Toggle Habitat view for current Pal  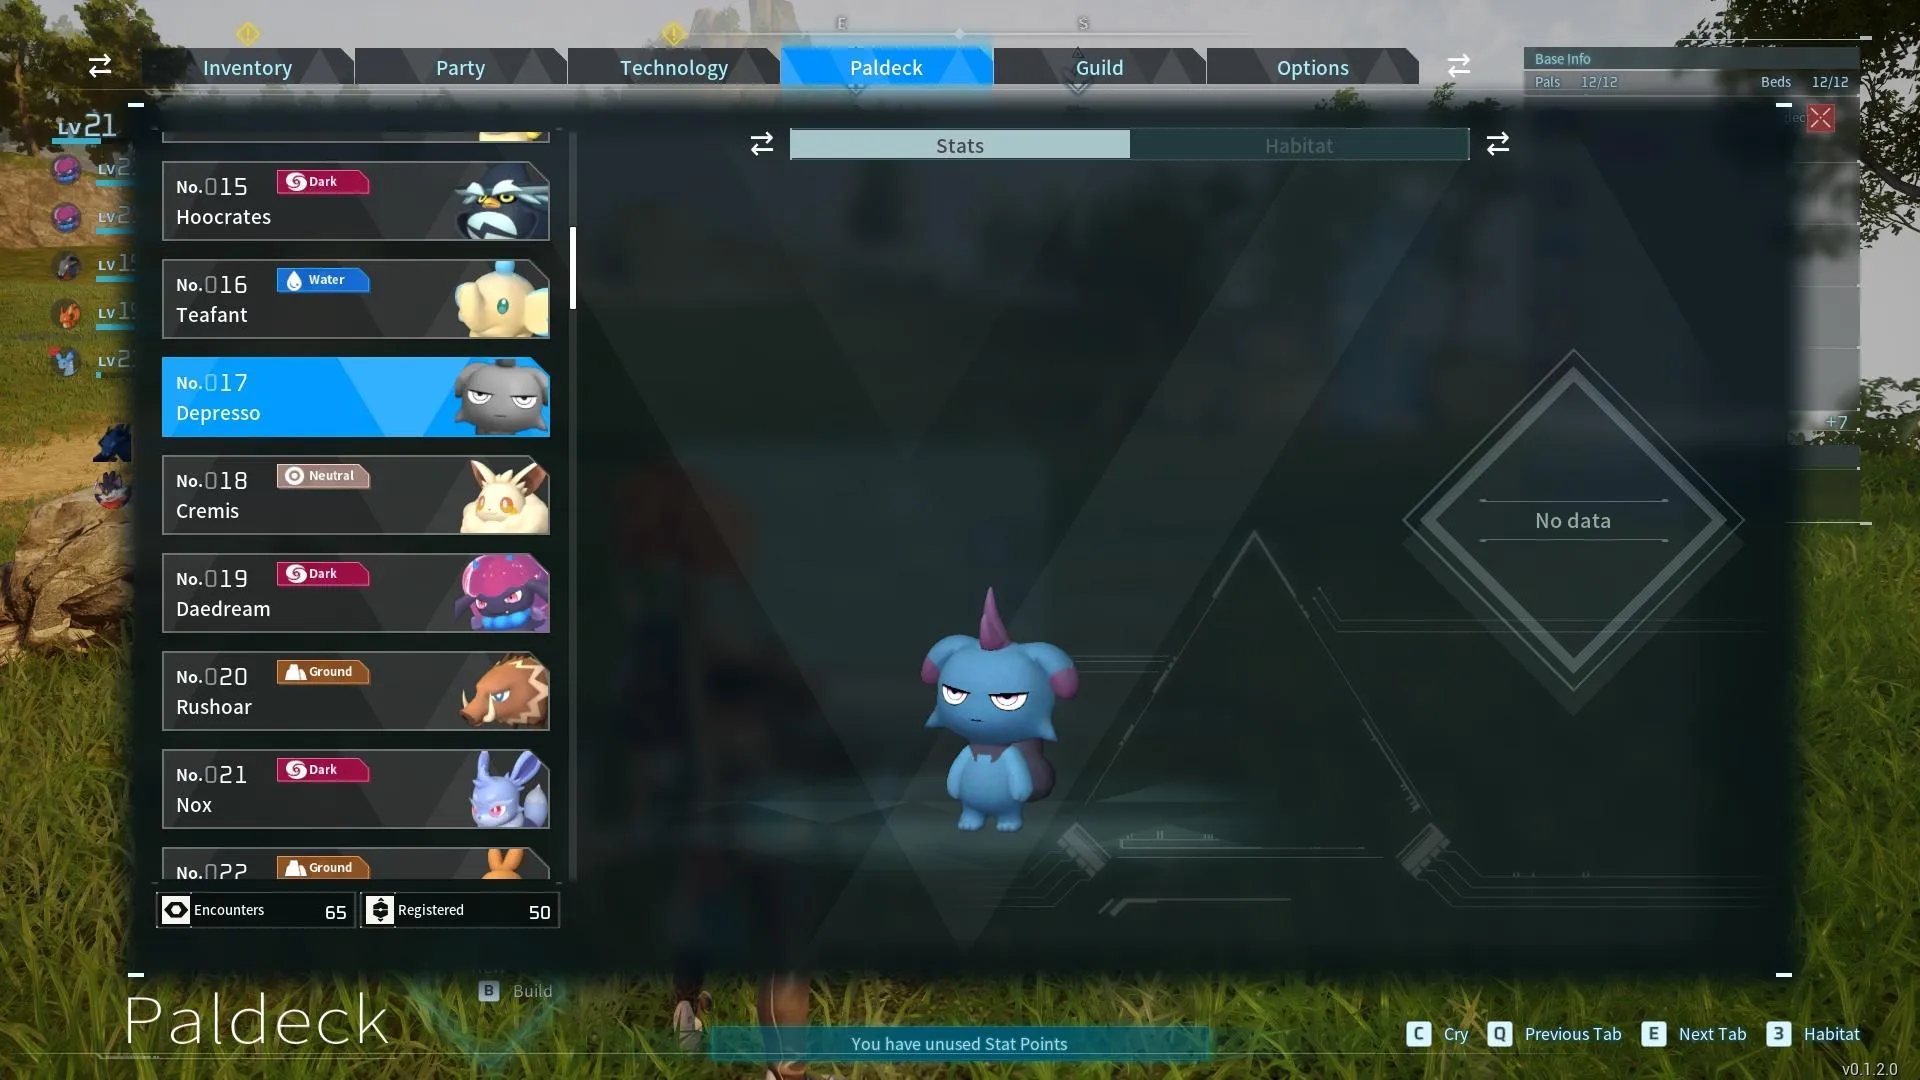pos(1299,145)
